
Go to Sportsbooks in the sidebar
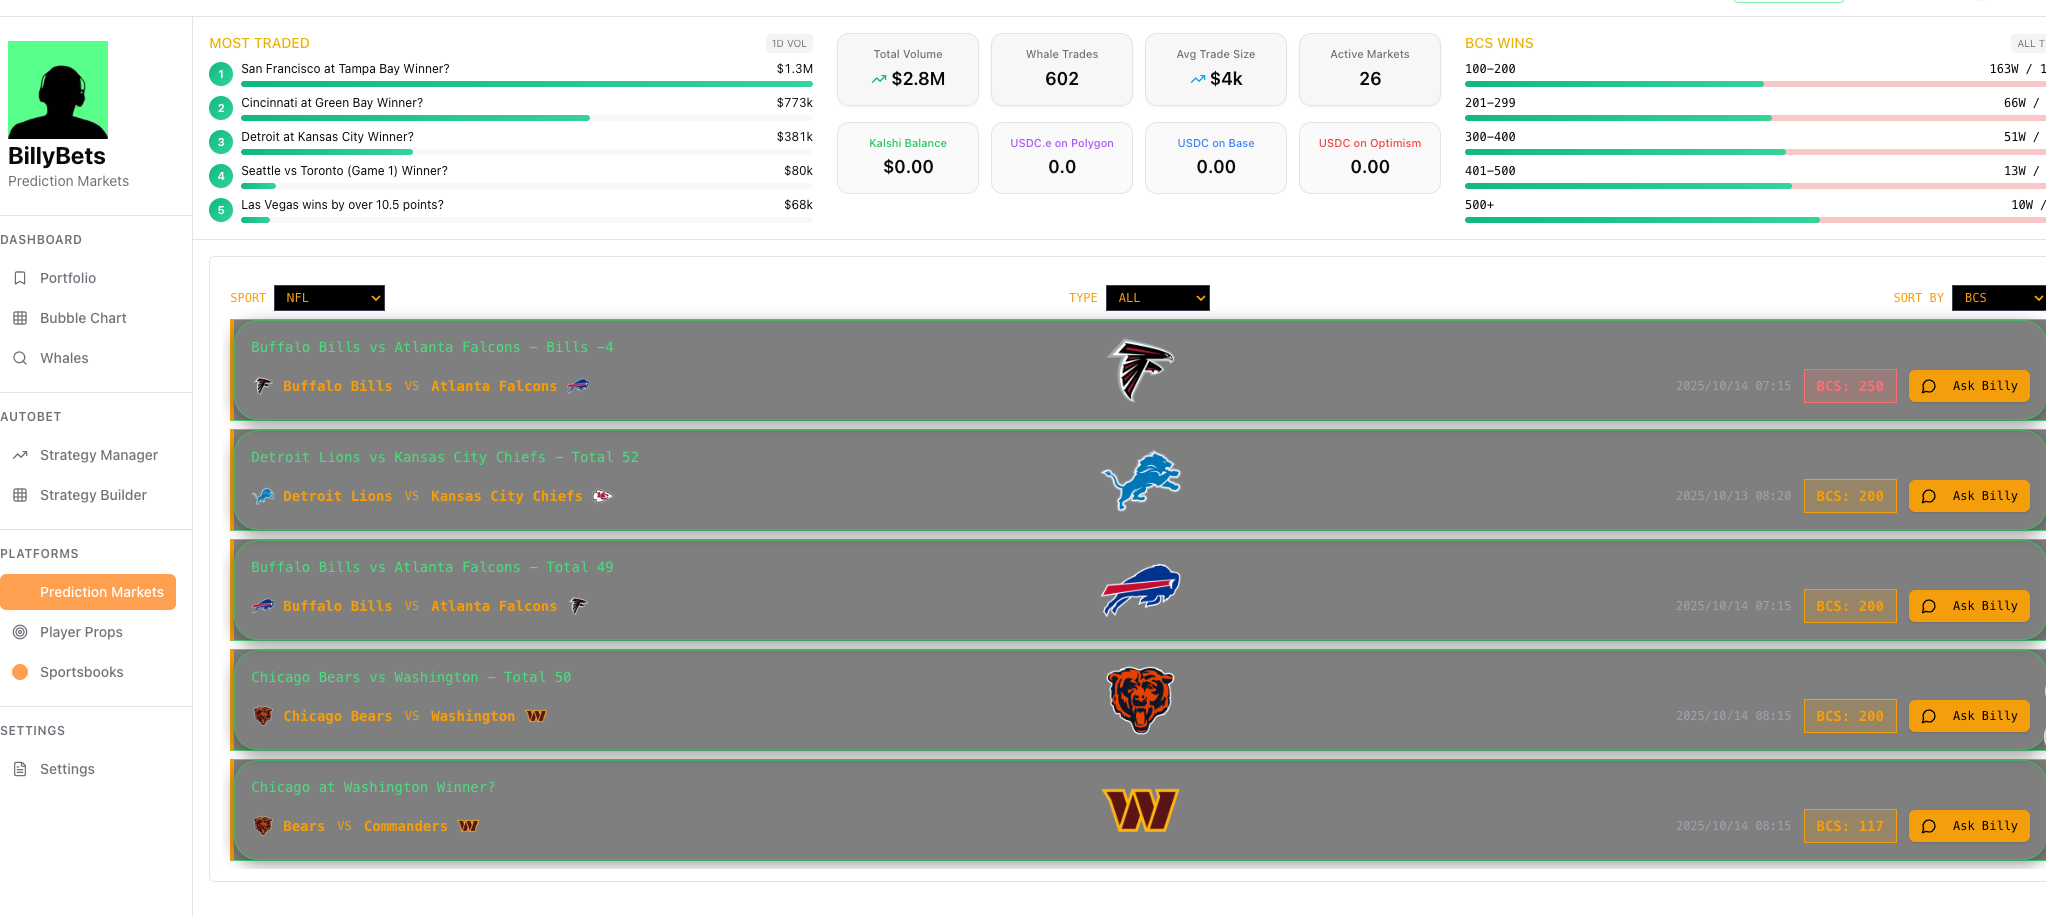pyautogui.click(x=81, y=672)
